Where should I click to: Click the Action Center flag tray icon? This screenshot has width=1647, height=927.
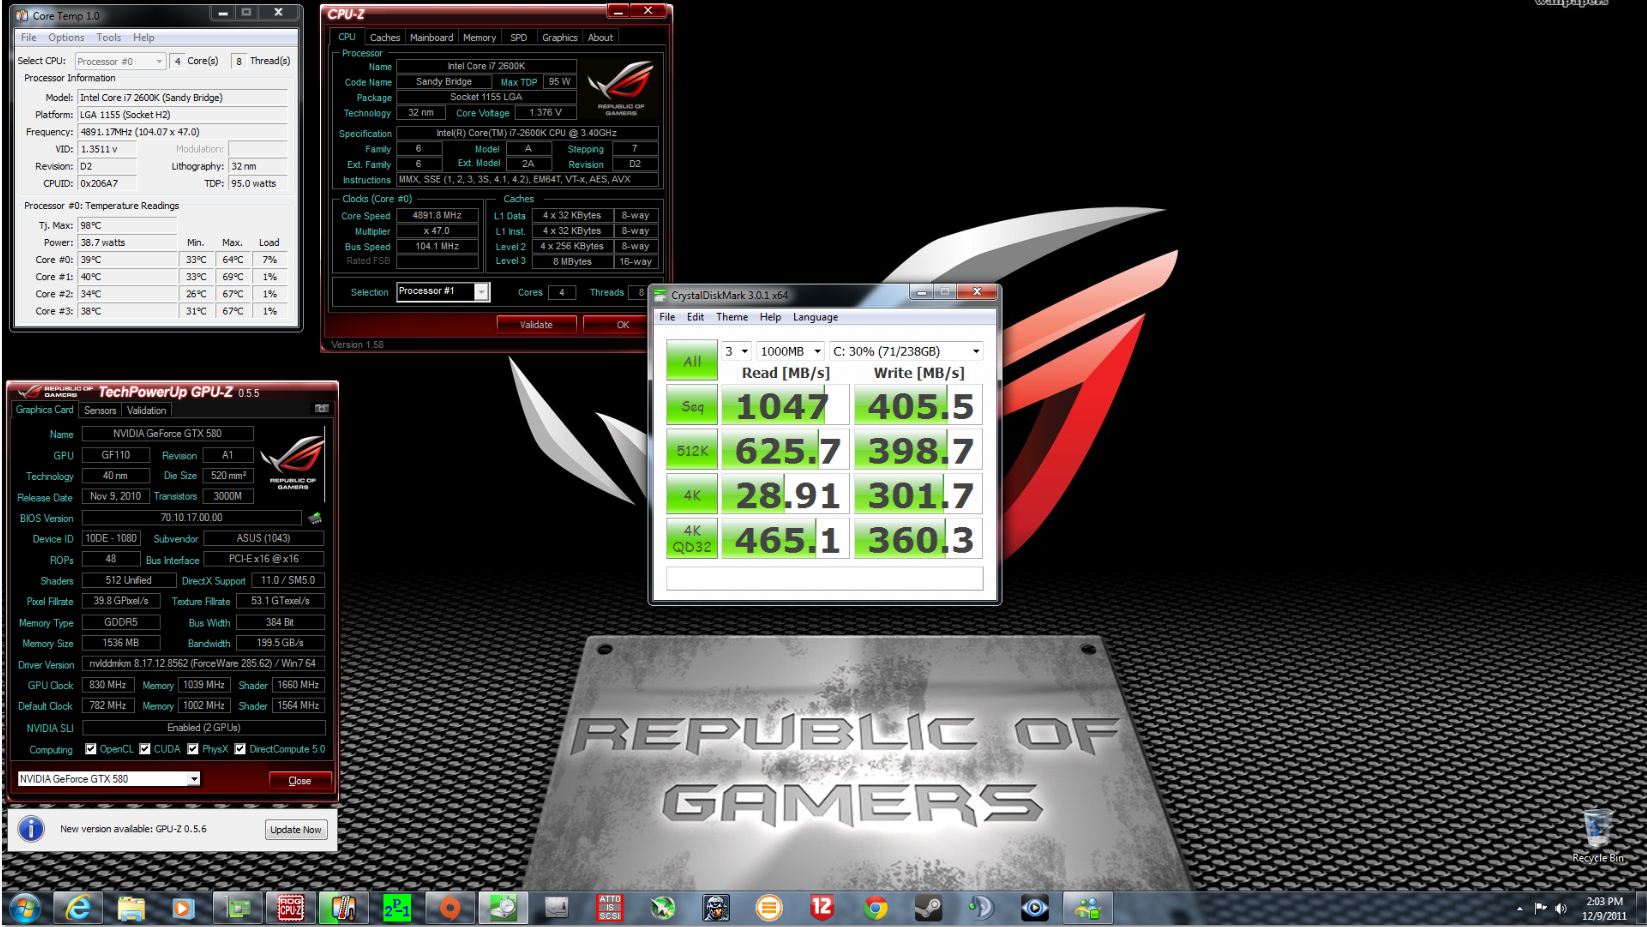(x=1541, y=908)
